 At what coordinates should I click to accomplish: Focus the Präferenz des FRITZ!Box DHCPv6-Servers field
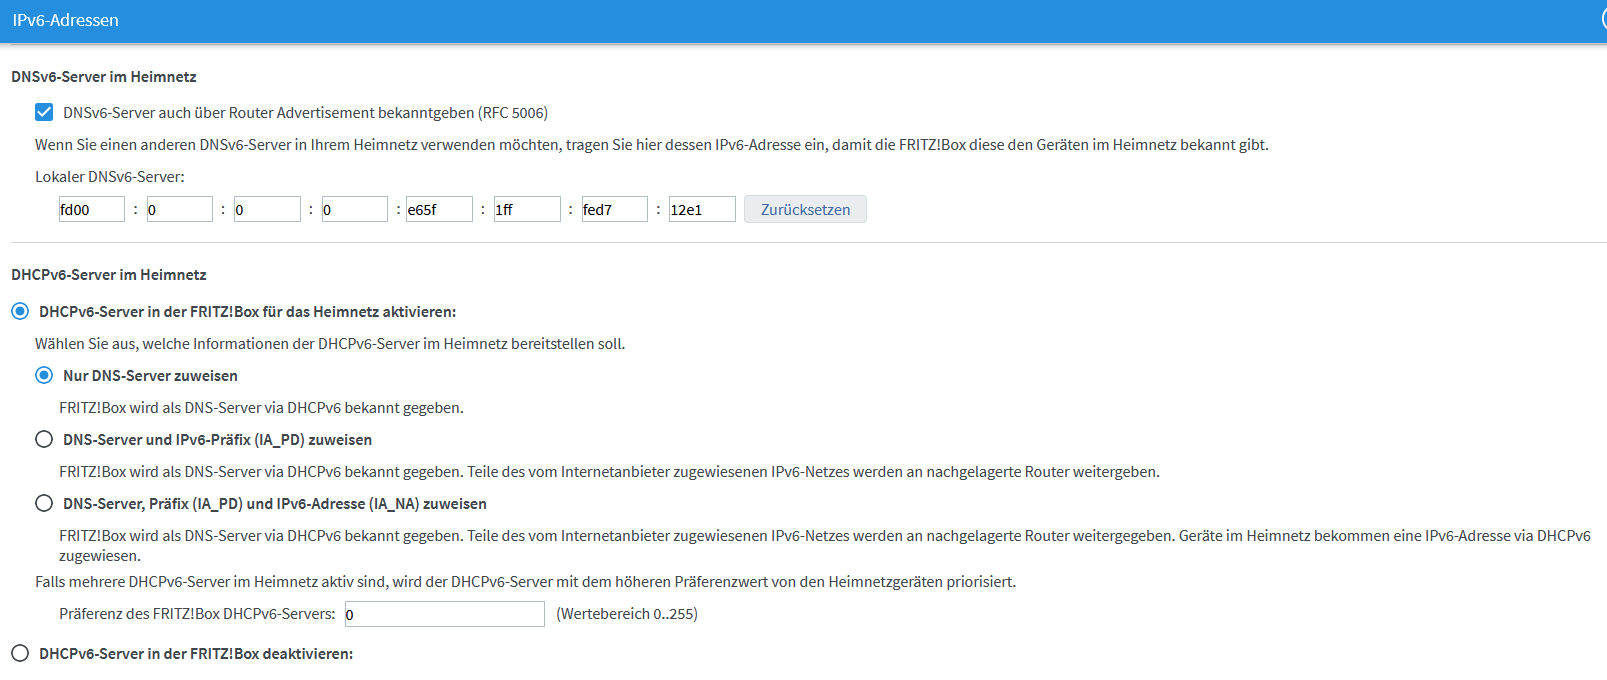click(x=445, y=614)
